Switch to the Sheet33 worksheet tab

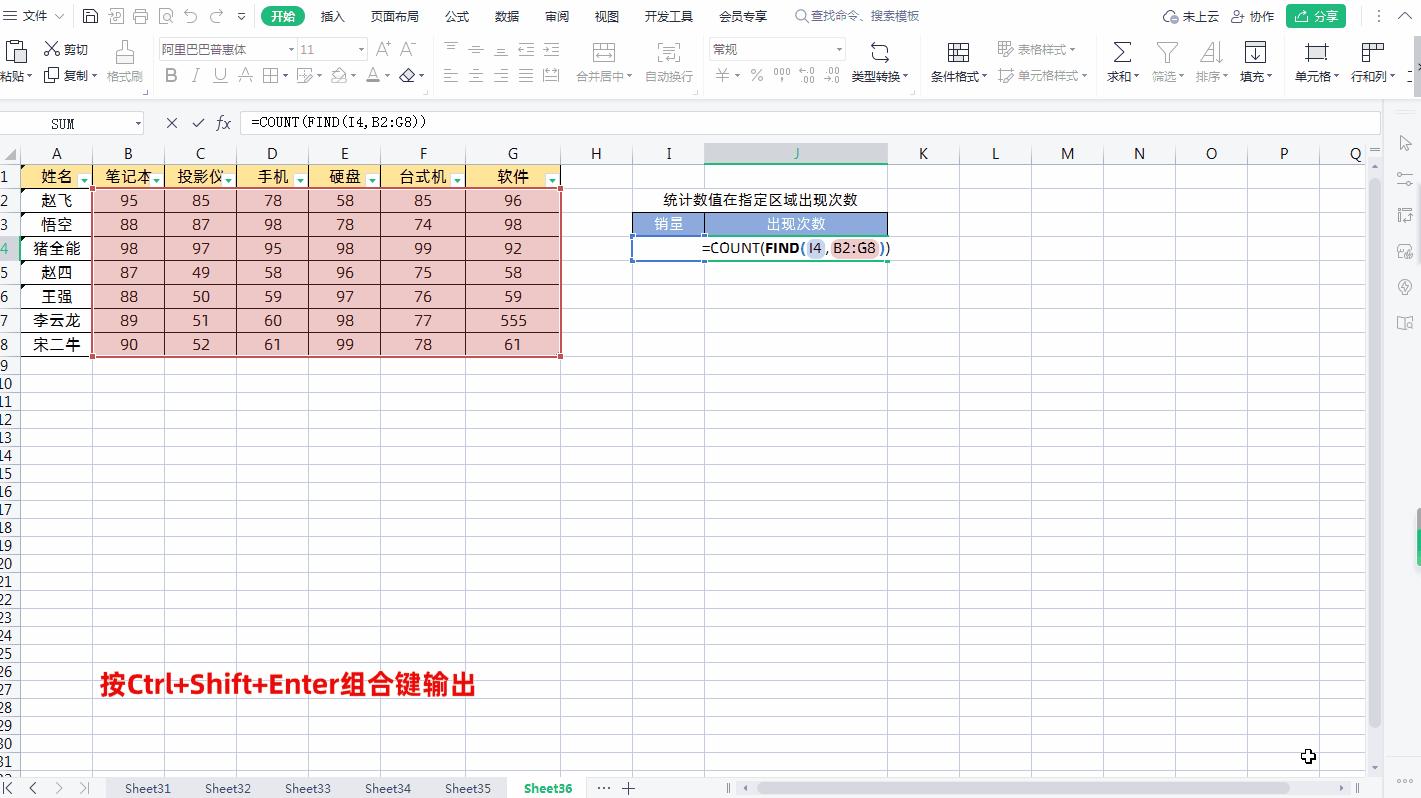[307, 788]
